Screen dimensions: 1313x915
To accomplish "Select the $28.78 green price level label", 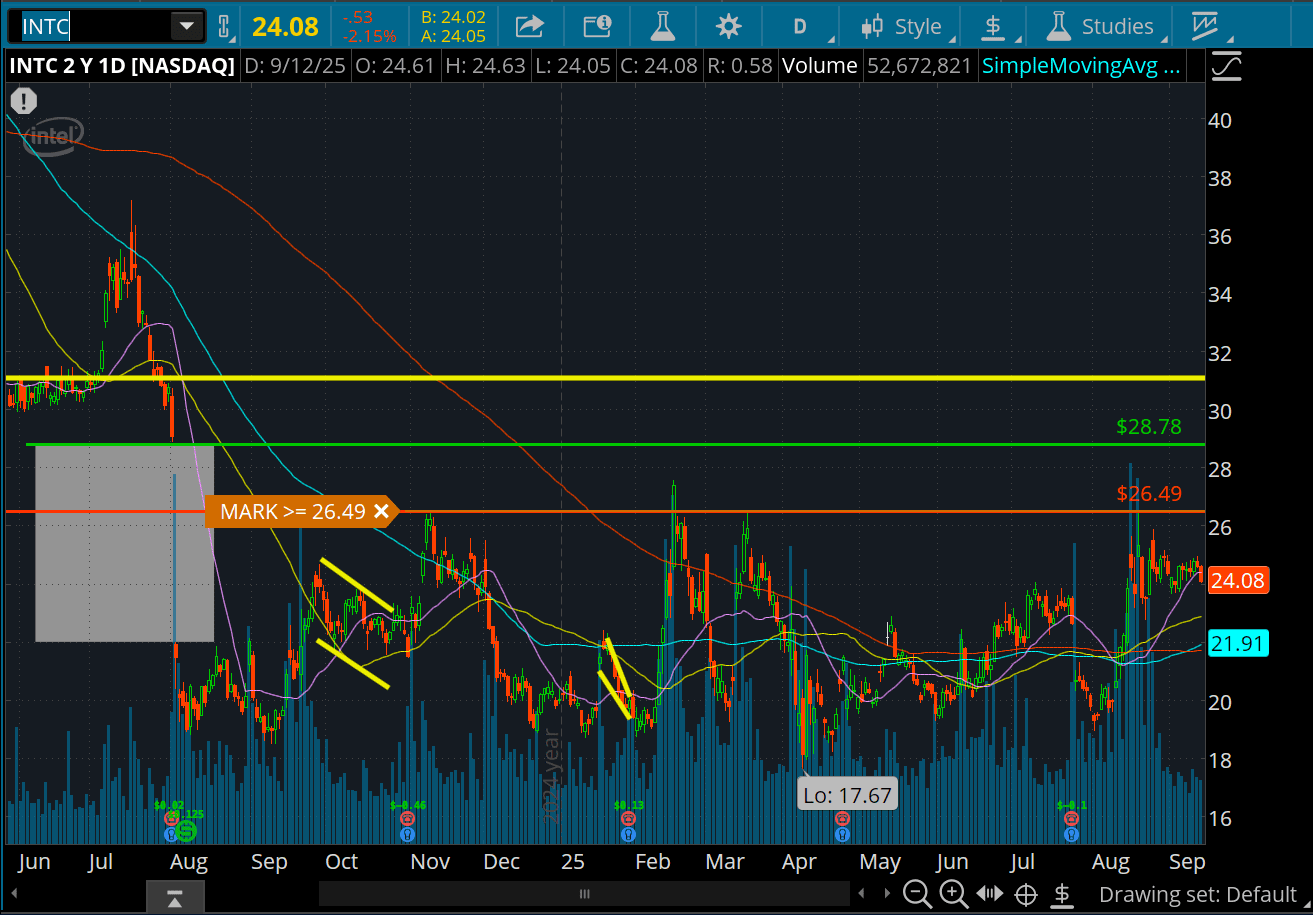I will coord(1148,427).
